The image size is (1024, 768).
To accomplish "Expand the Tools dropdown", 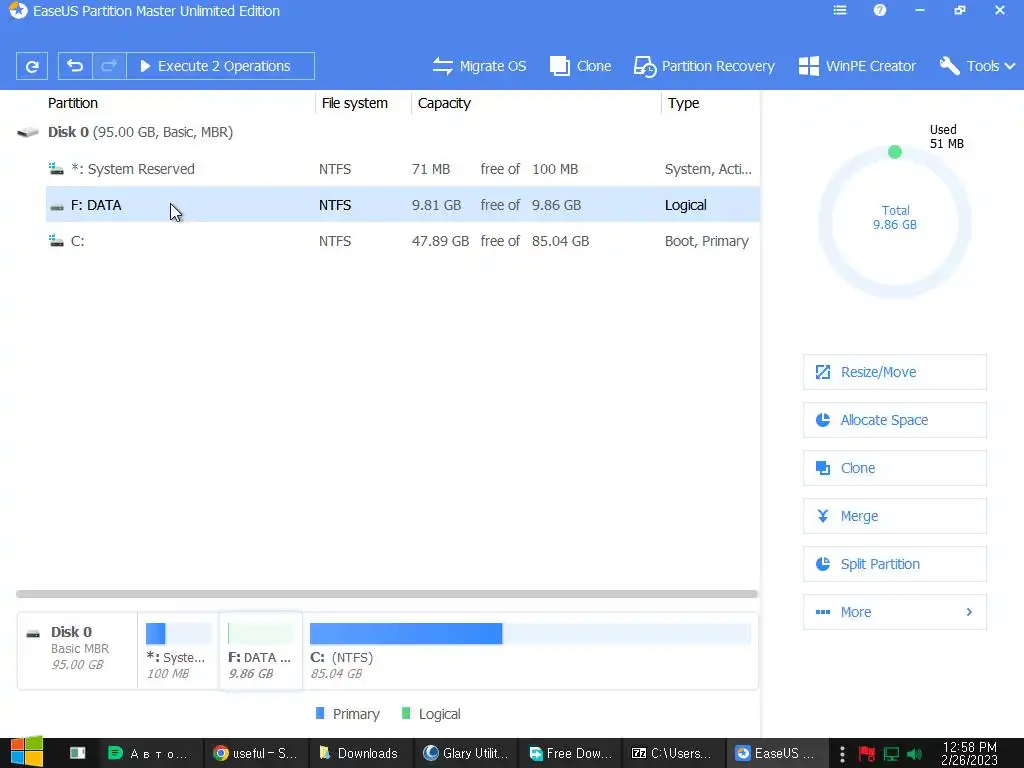I will coord(978,66).
